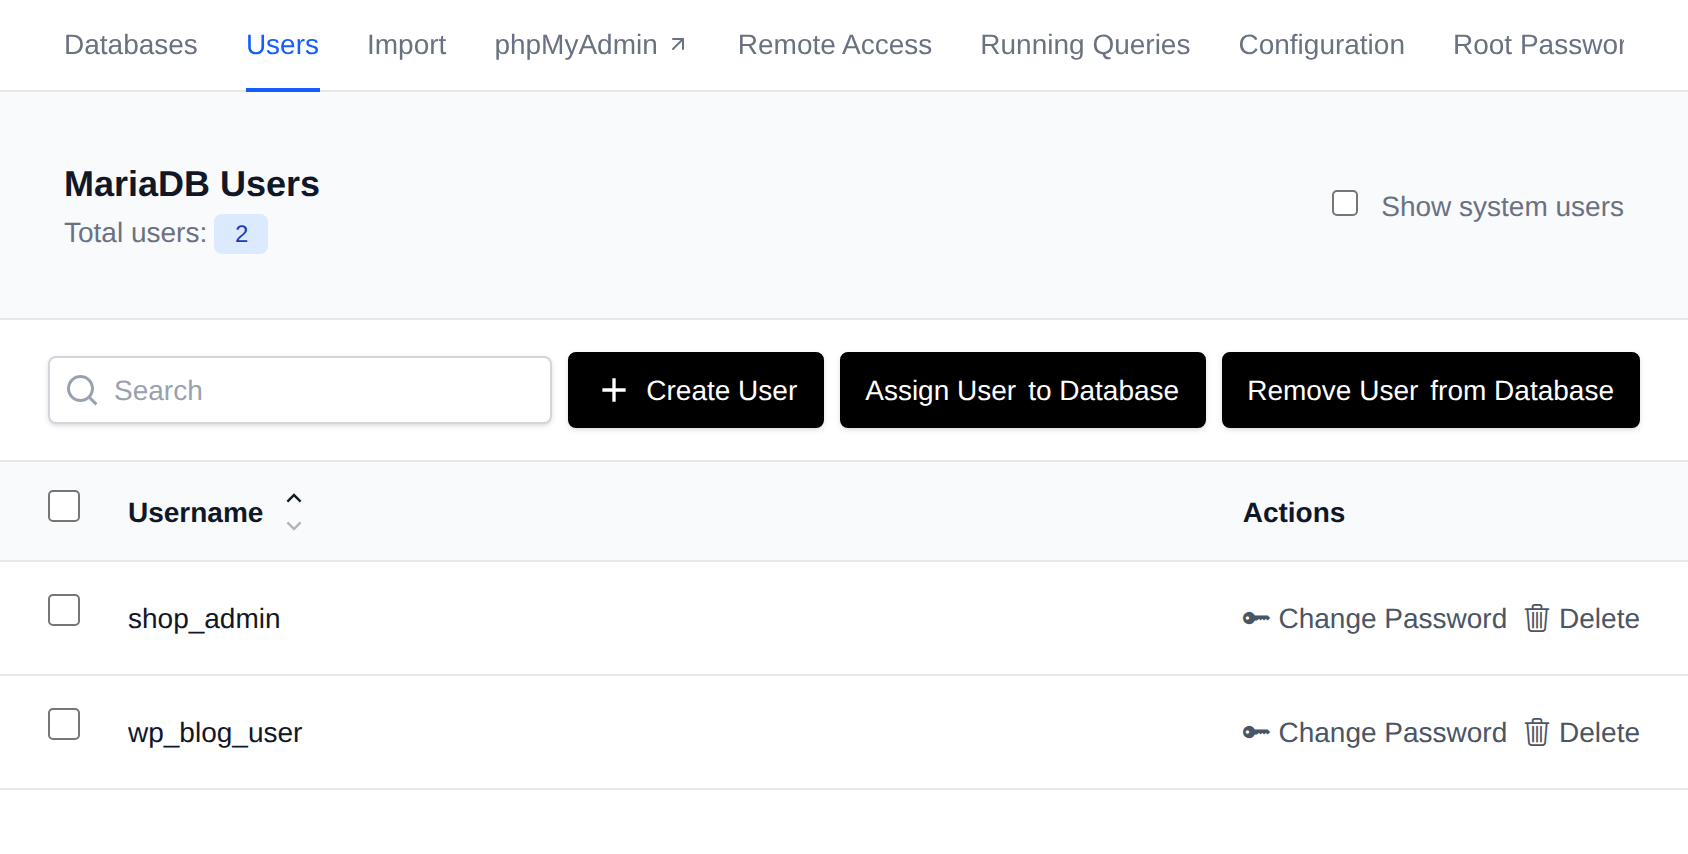Click key icon in wp_blog_user row
1688x854 pixels.
pos(1256,733)
